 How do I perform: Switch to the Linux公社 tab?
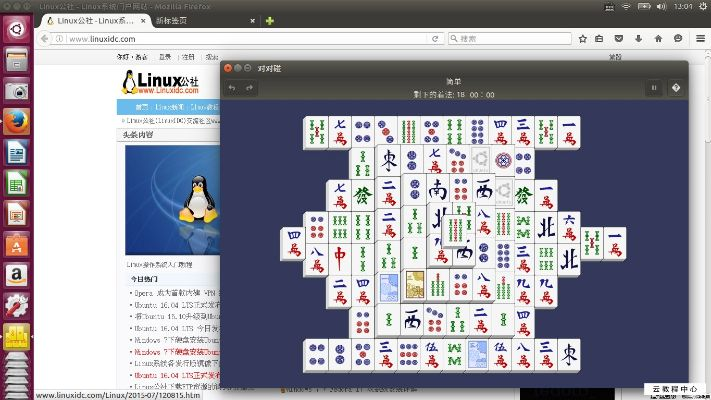click(96, 21)
